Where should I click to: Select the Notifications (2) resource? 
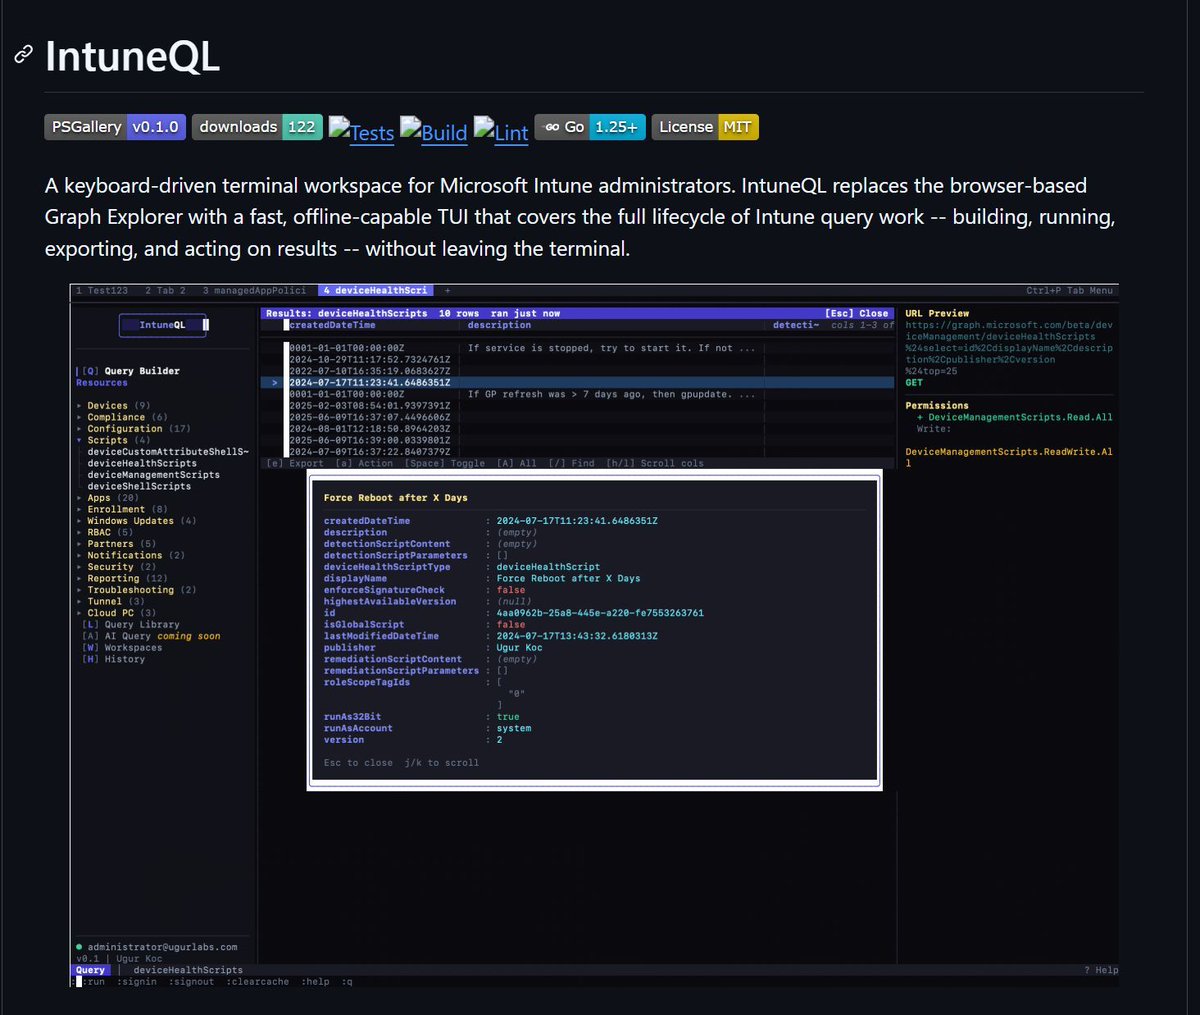click(136, 556)
